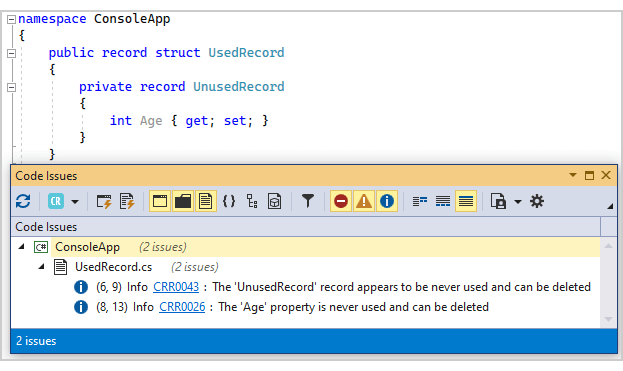Image resolution: width=623 pixels, height=371 pixels.
Task: Open the funnel filter
Action: click(308, 201)
